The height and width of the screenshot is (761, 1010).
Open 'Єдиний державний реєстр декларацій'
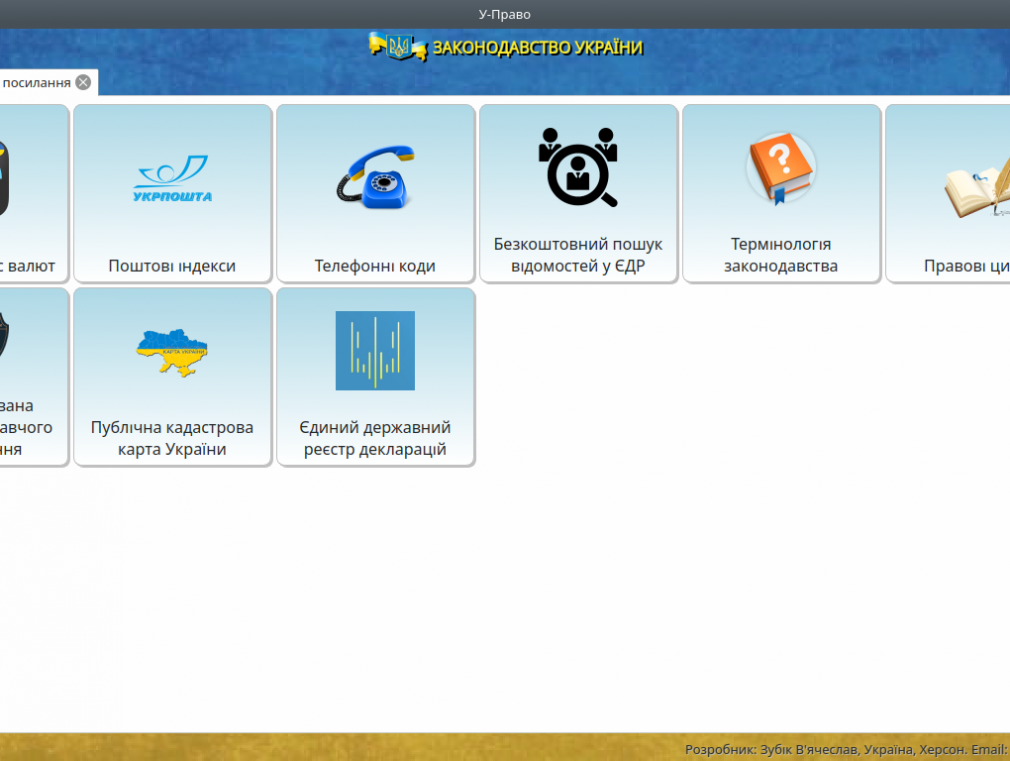375,438
